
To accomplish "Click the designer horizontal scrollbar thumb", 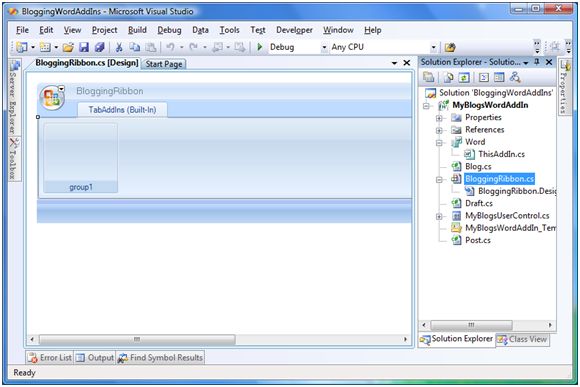I will point(137,339).
